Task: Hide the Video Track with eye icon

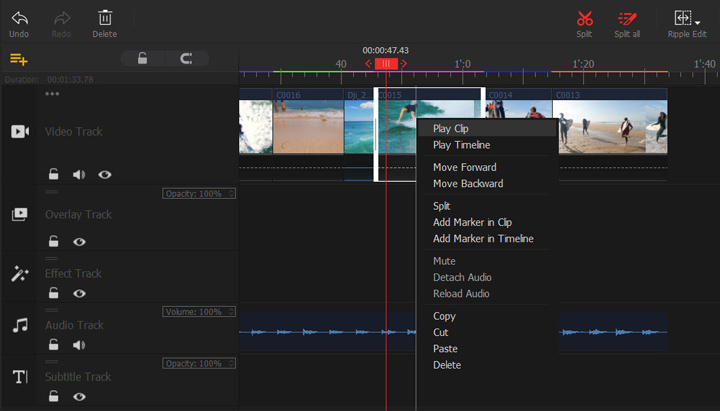Action: 105,175
